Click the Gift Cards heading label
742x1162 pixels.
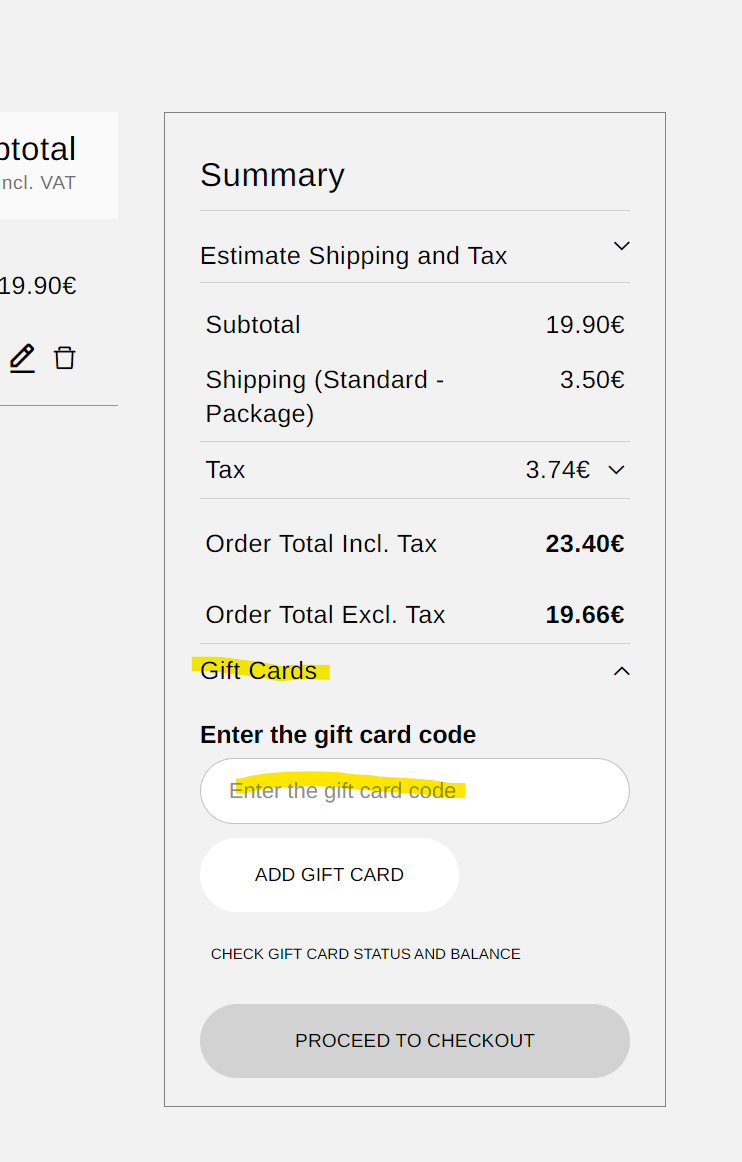(258, 671)
